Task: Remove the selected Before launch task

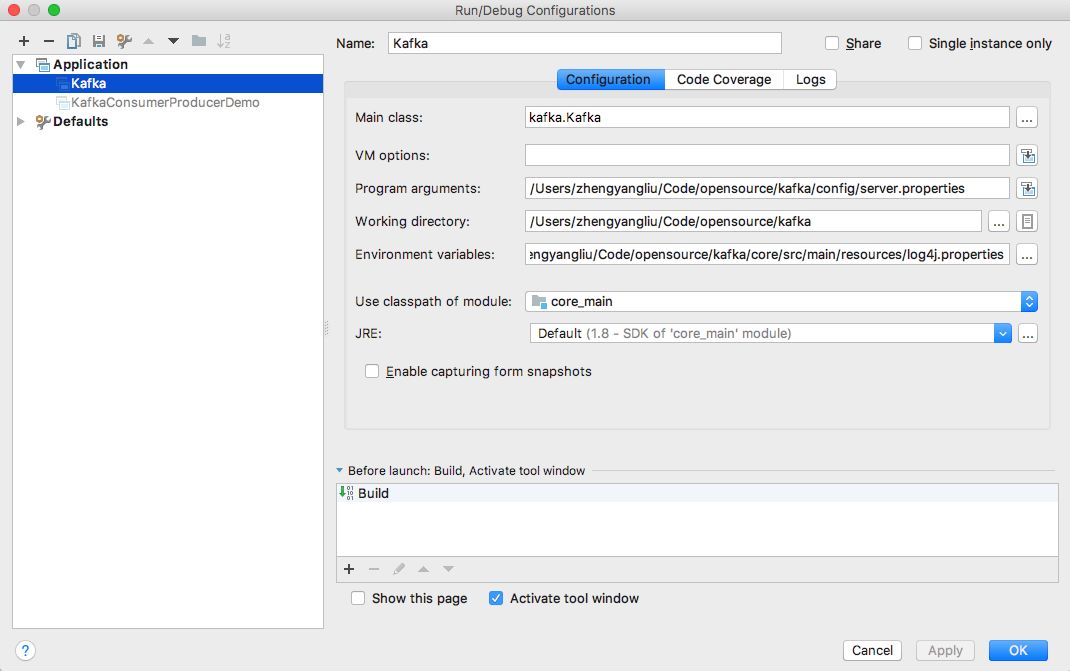Action: click(x=374, y=569)
